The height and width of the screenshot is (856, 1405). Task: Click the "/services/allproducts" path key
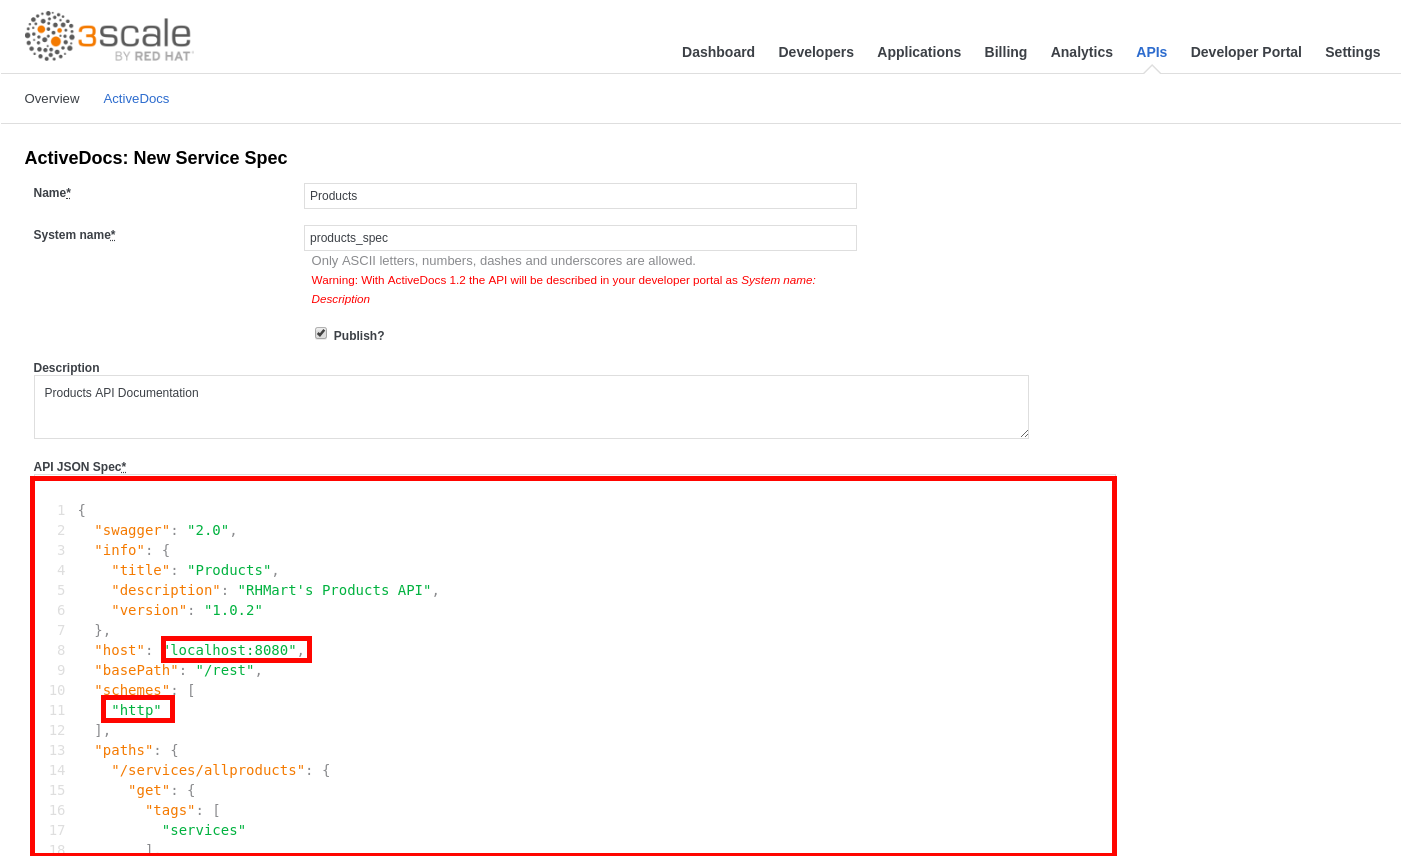[208, 770]
